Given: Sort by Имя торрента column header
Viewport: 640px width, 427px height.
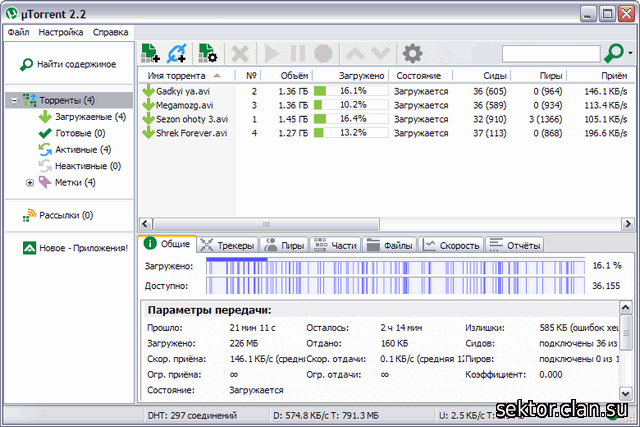Looking at the screenshot, I should pyautogui.click(x=187, y=76).
